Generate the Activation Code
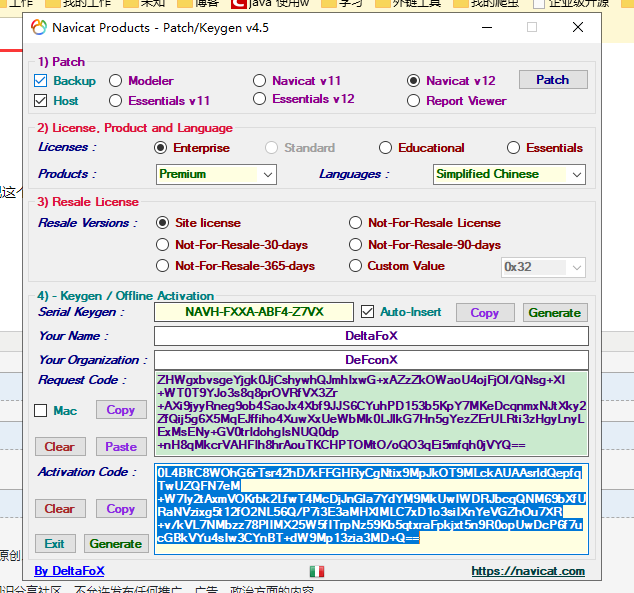634x593 pixels. pyautogui.click(x=116, y=544)
